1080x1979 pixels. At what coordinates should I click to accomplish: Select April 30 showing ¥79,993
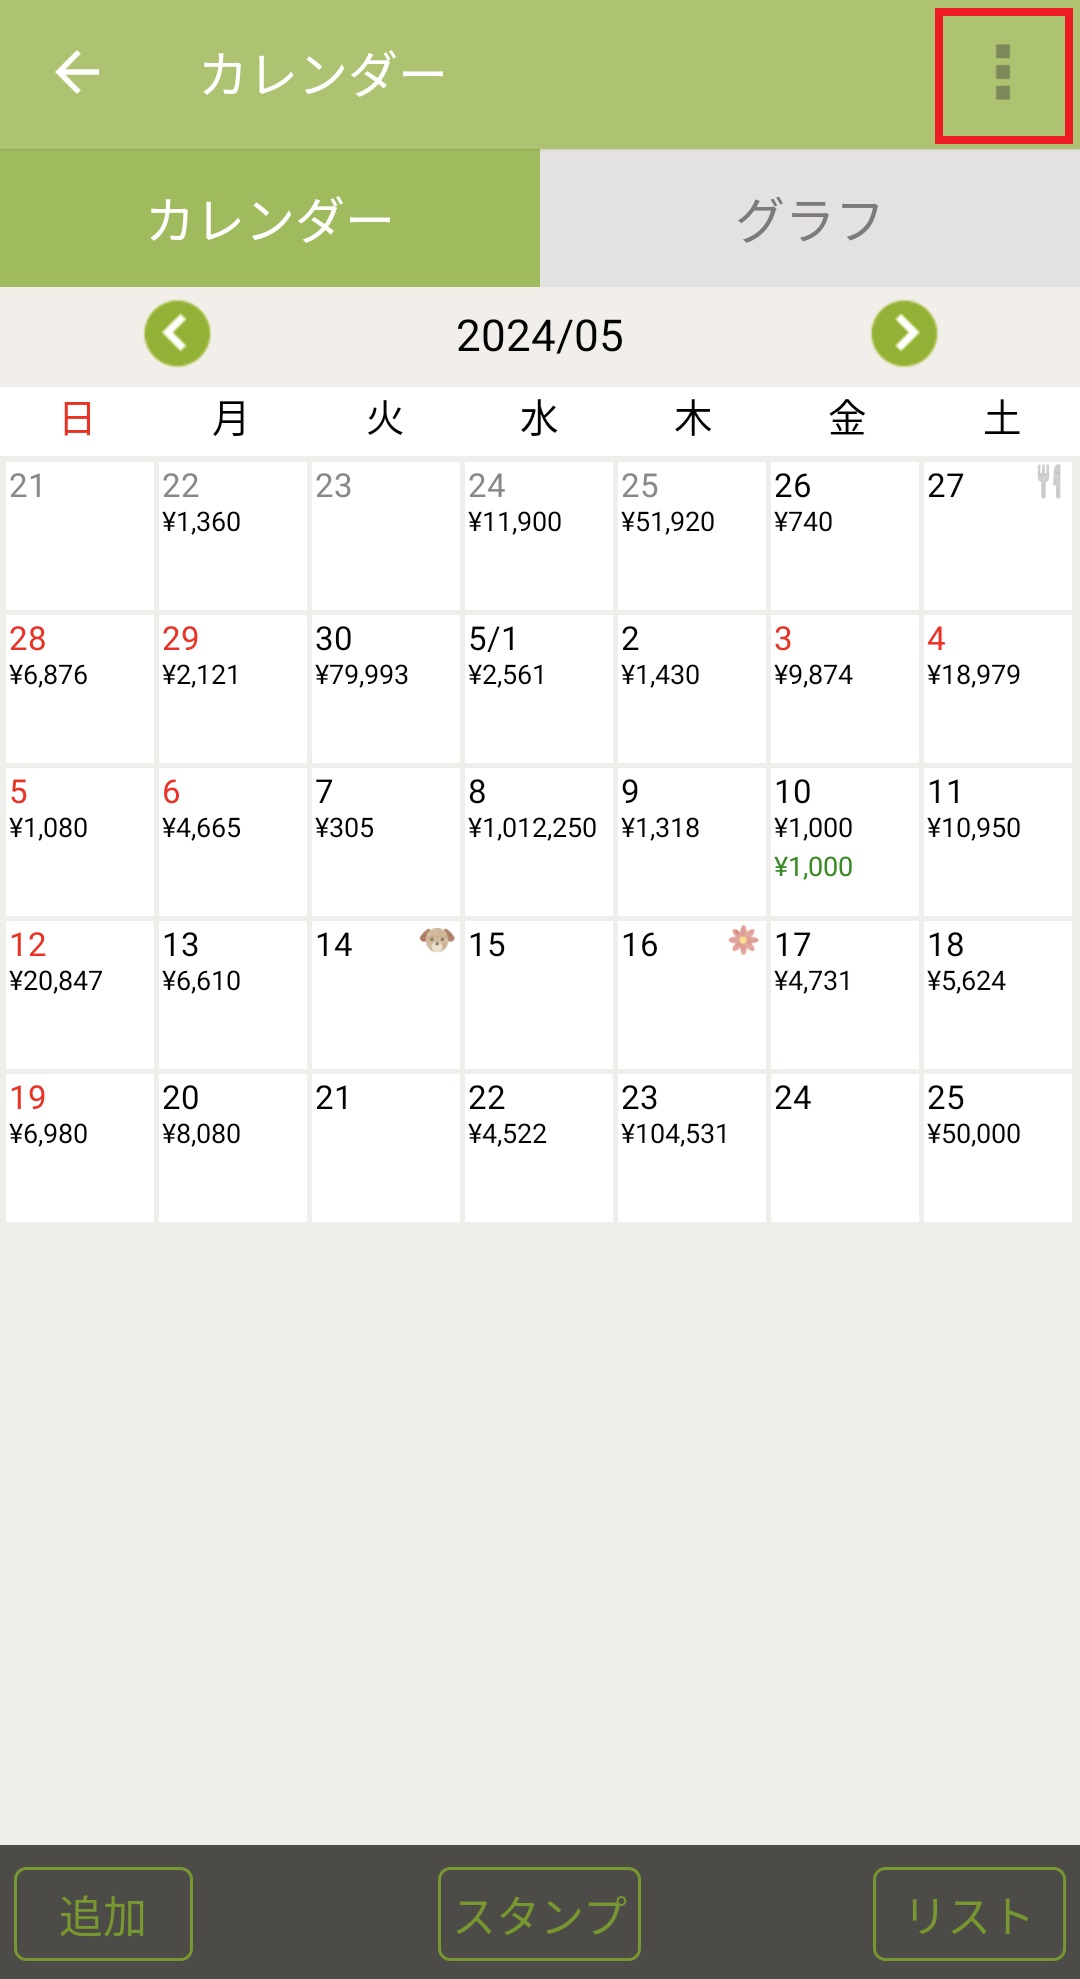point(385,688)
